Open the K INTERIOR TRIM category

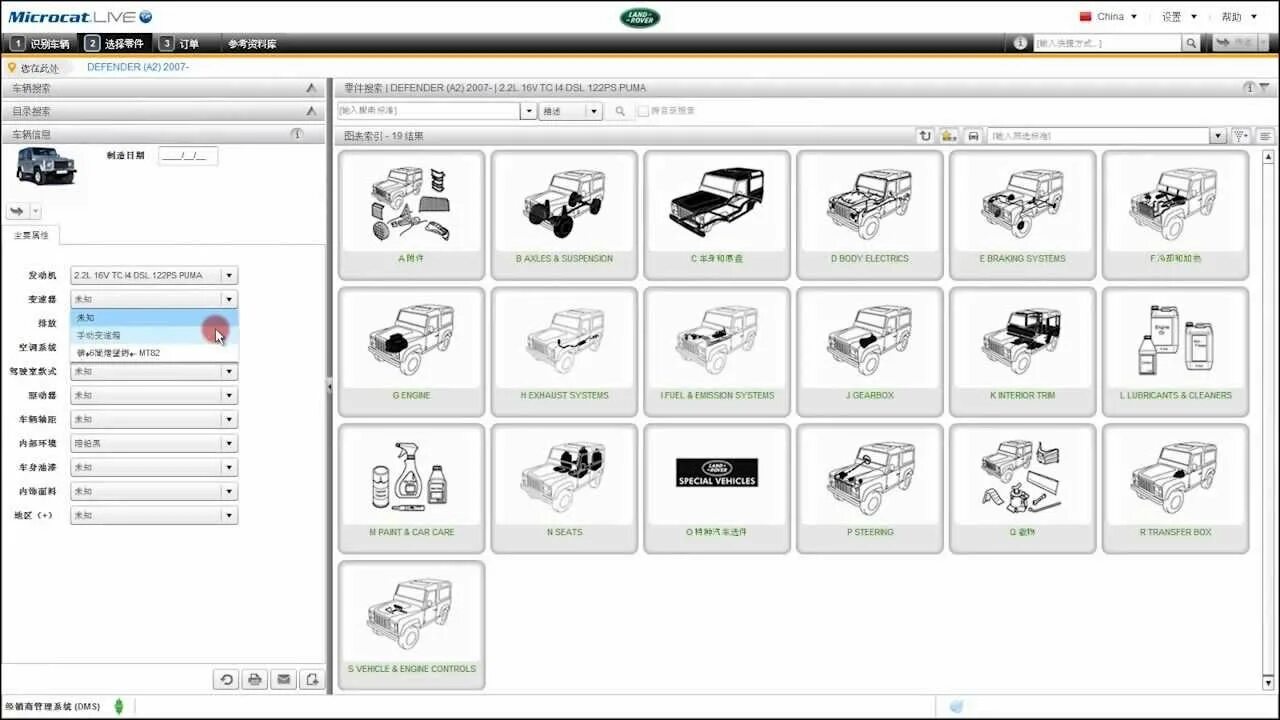tap(1022, 352)
